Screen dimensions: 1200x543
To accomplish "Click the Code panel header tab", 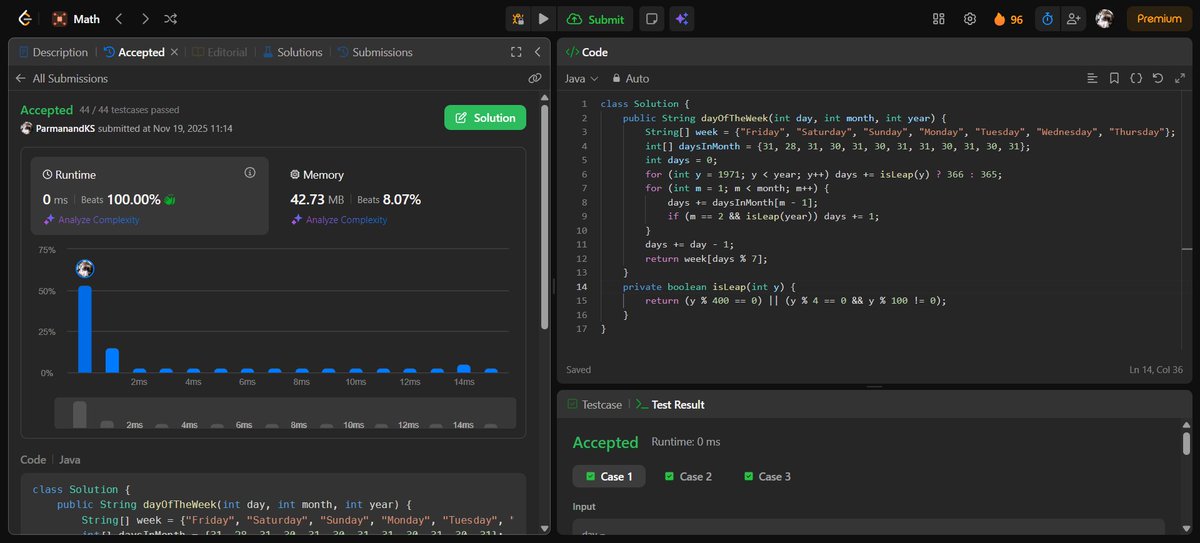I will [x=588, y=52].
